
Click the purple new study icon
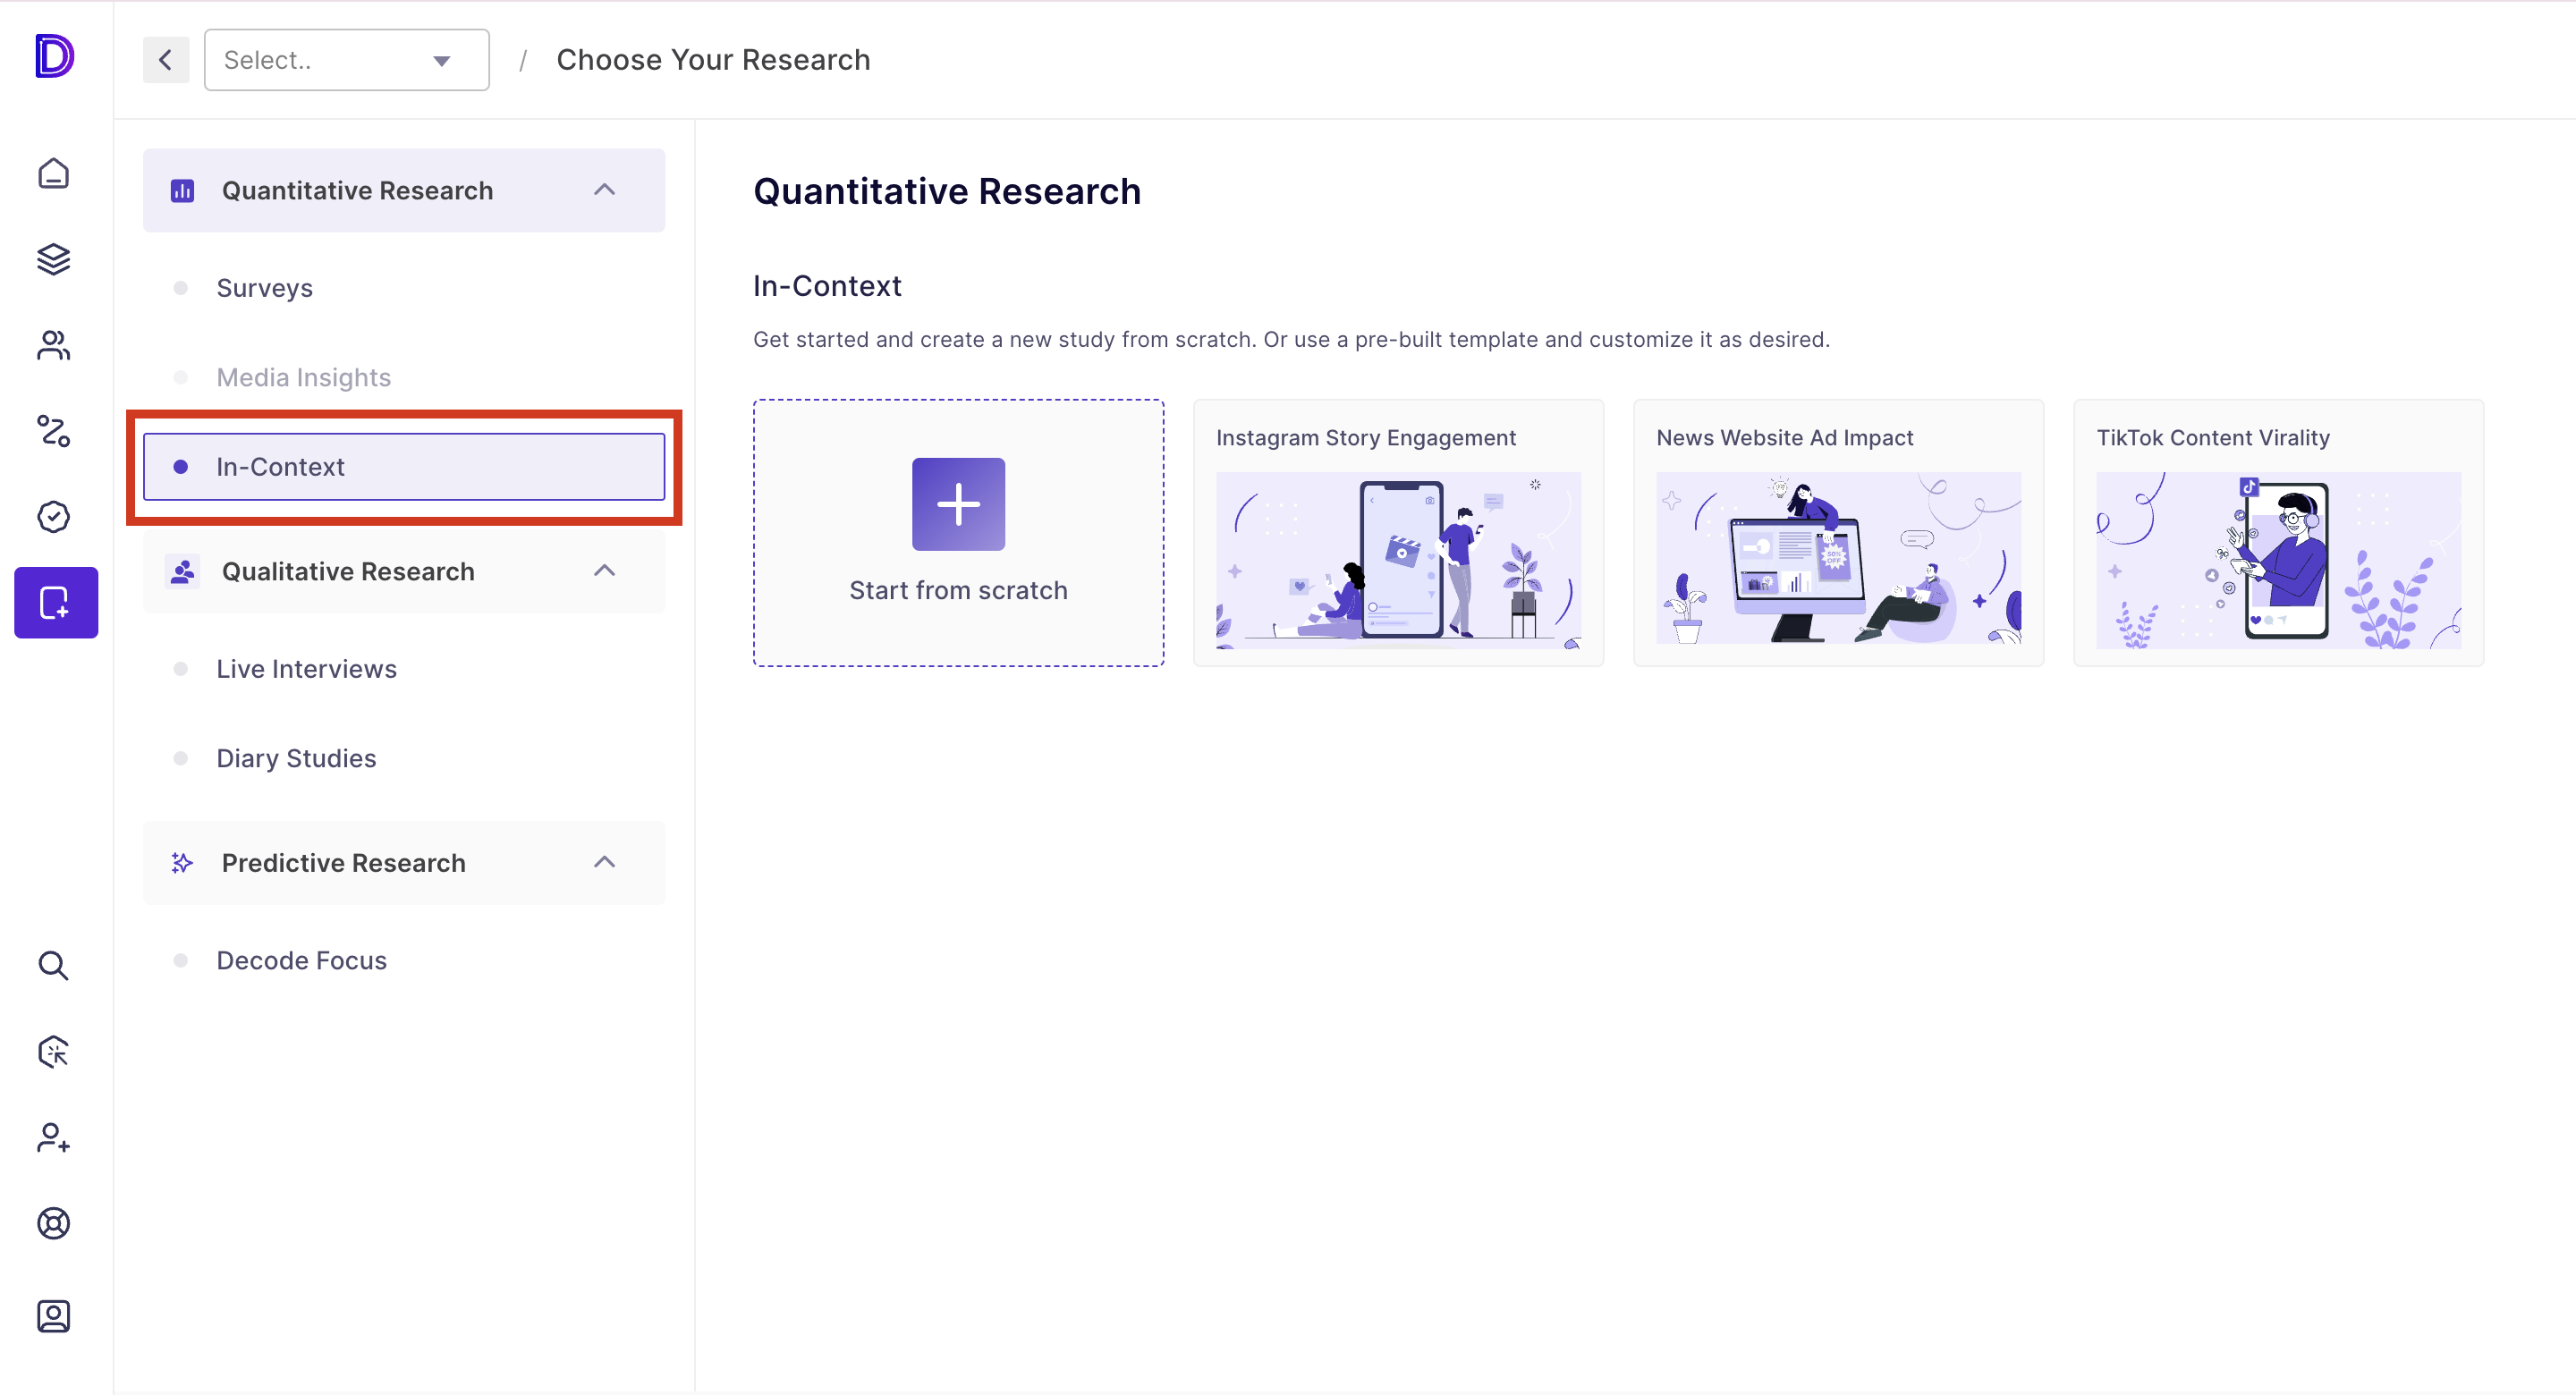click(56, 602)
